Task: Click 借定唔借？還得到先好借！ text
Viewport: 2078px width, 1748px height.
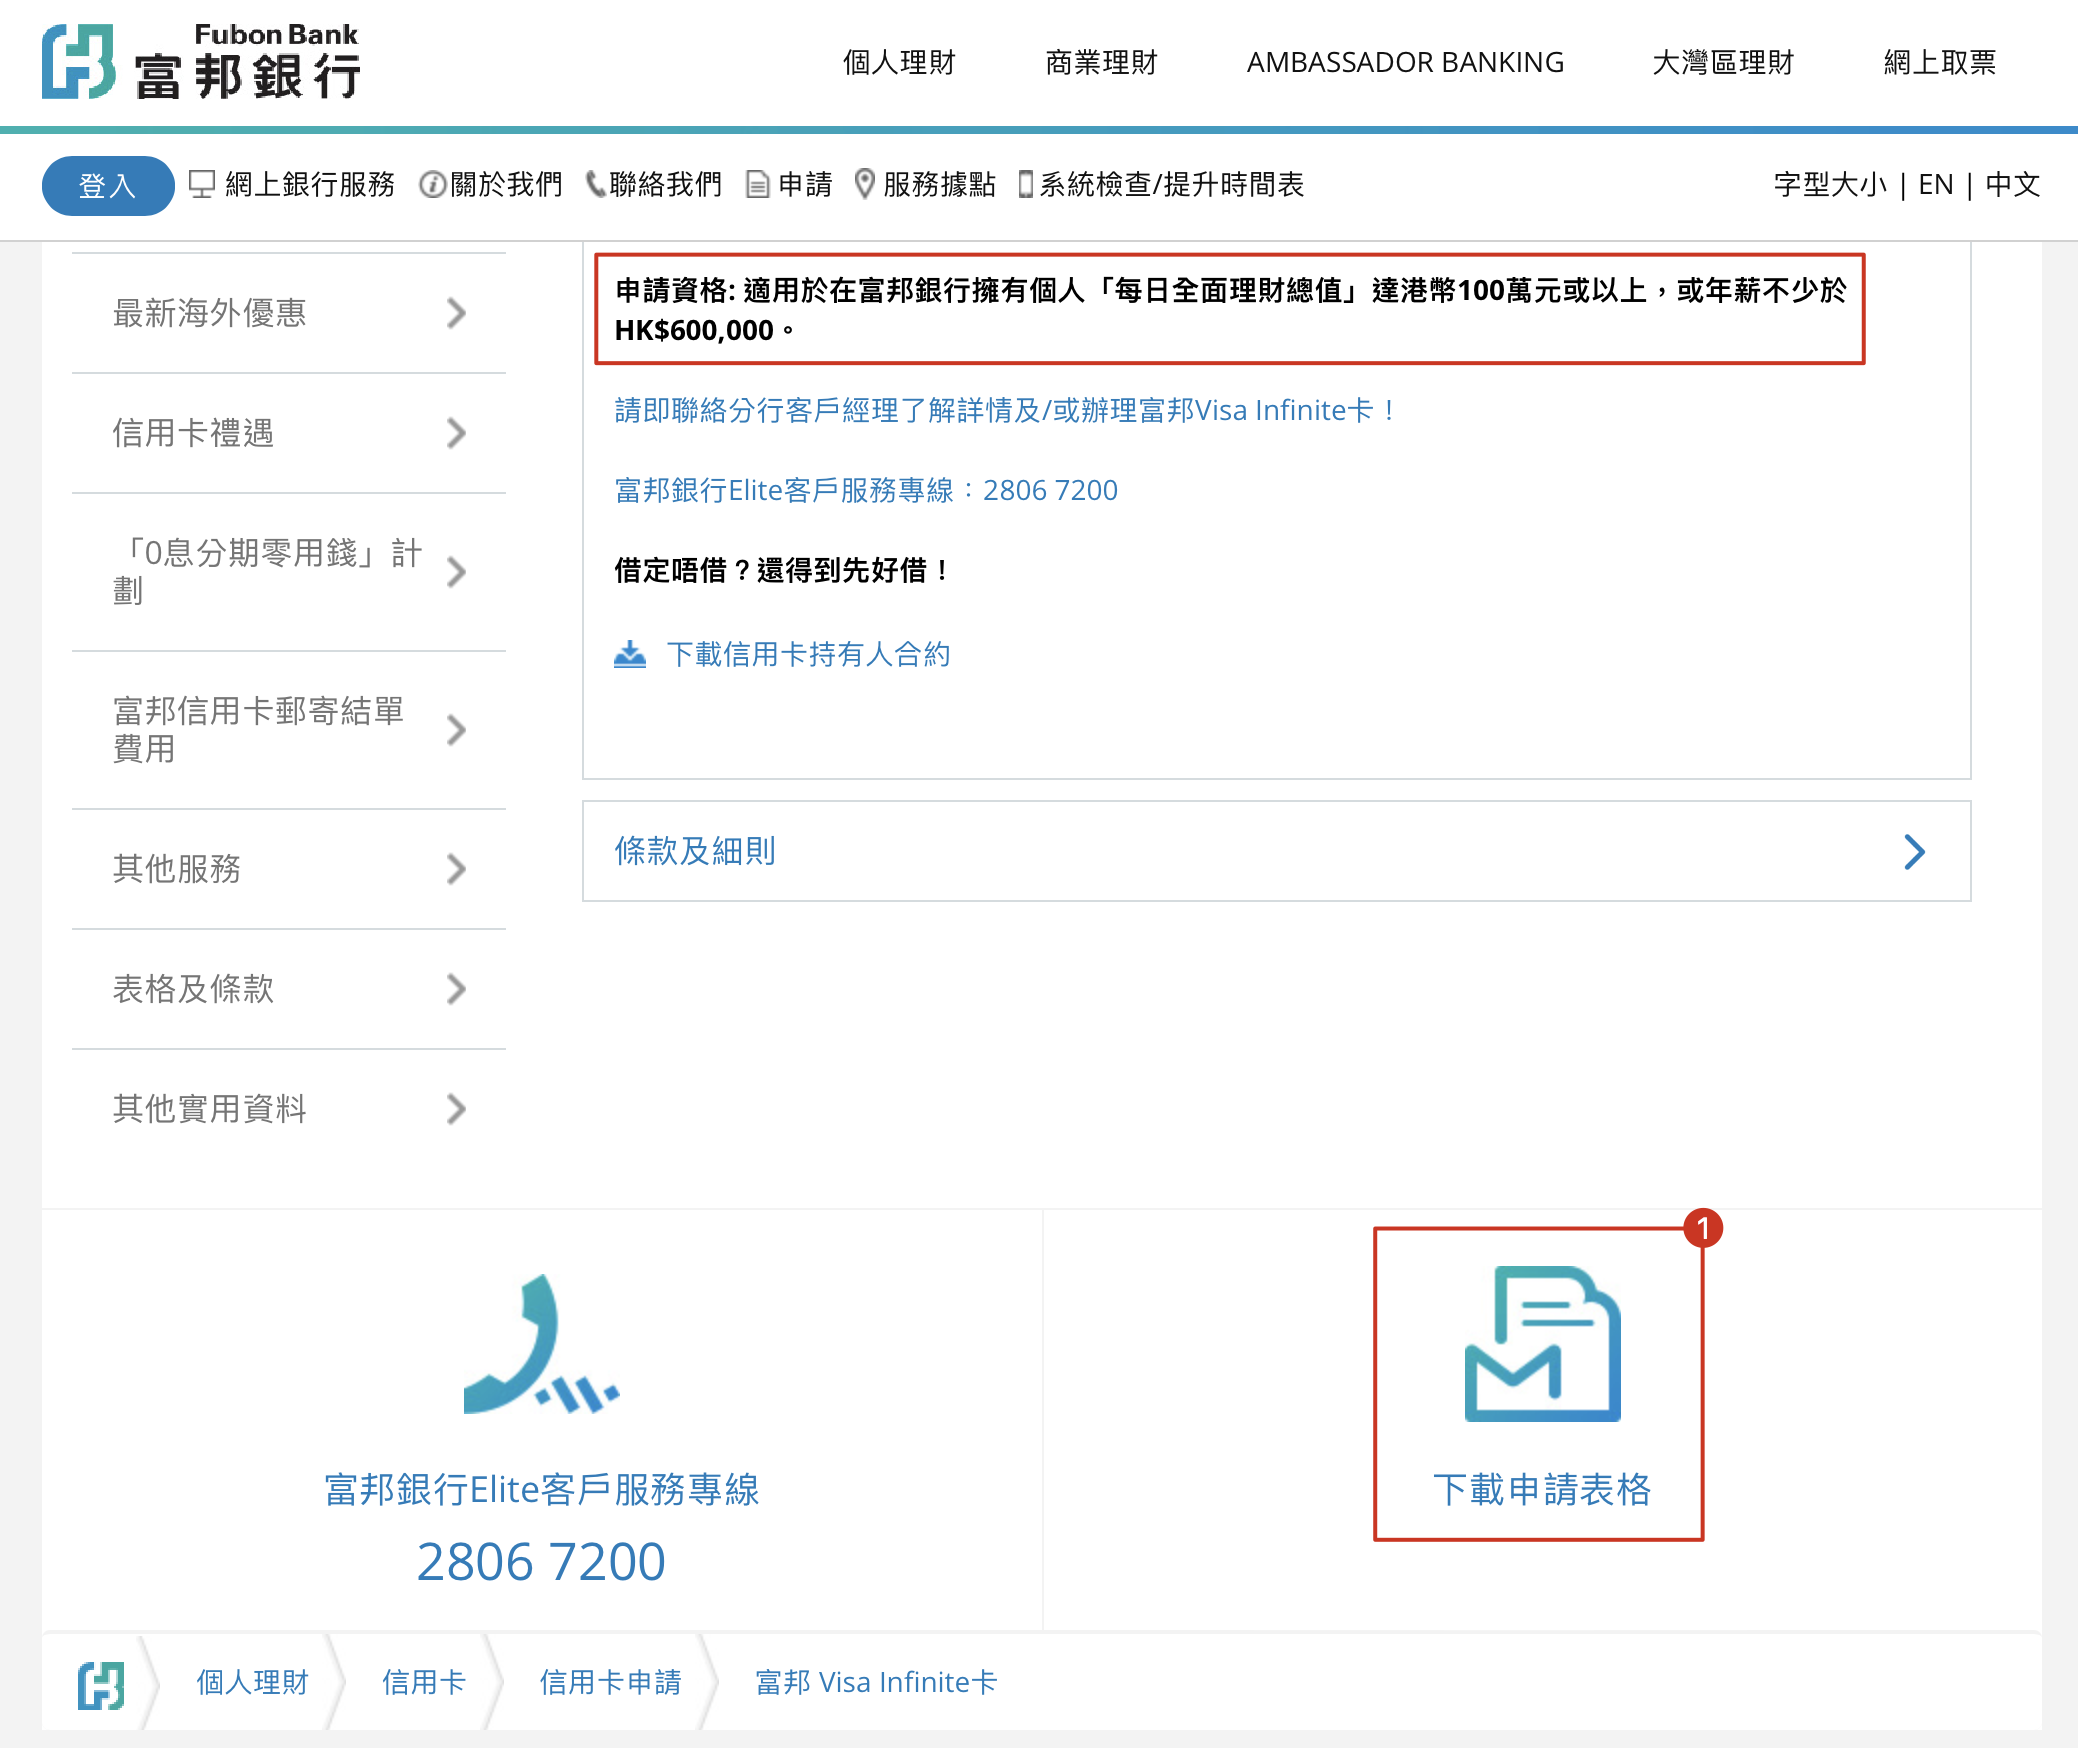Action: (x=782, y=570)
